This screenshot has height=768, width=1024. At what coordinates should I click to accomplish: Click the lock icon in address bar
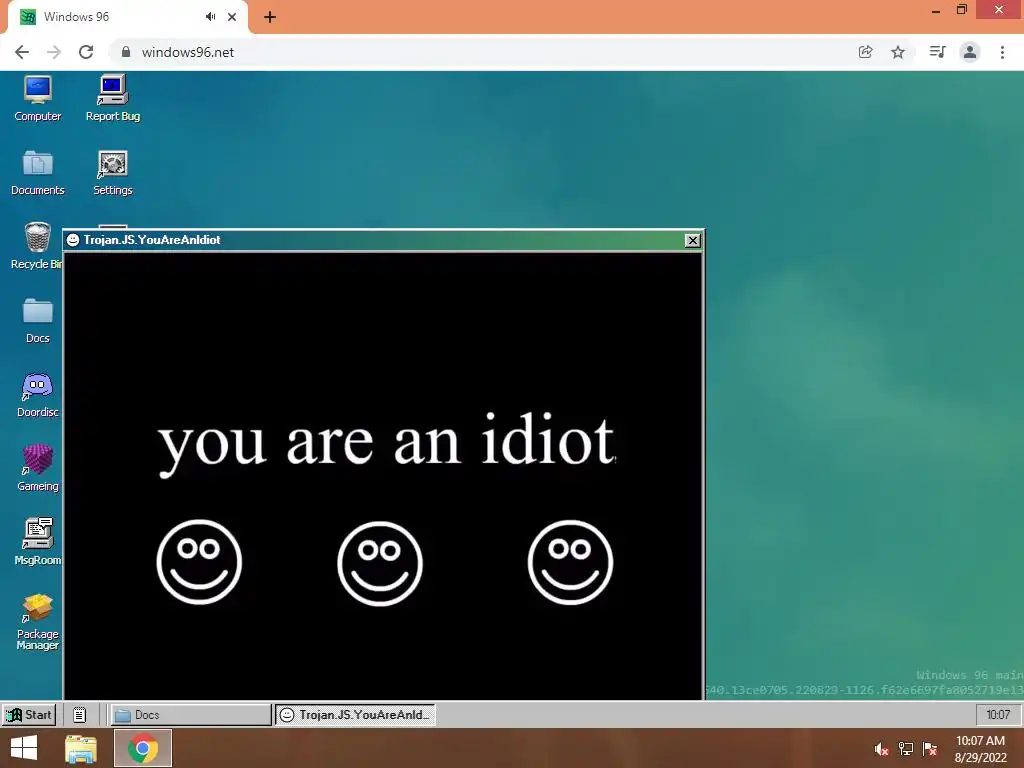(126, 52)
